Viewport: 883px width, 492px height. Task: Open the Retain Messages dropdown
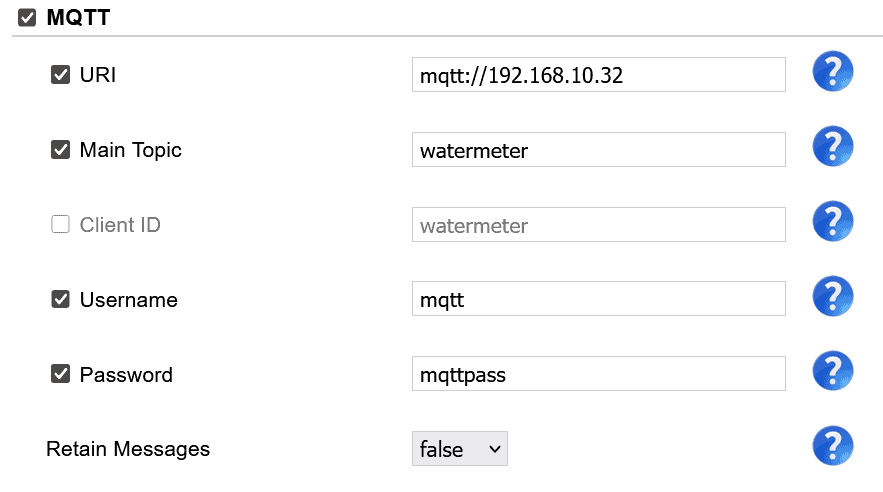[460, 449]
